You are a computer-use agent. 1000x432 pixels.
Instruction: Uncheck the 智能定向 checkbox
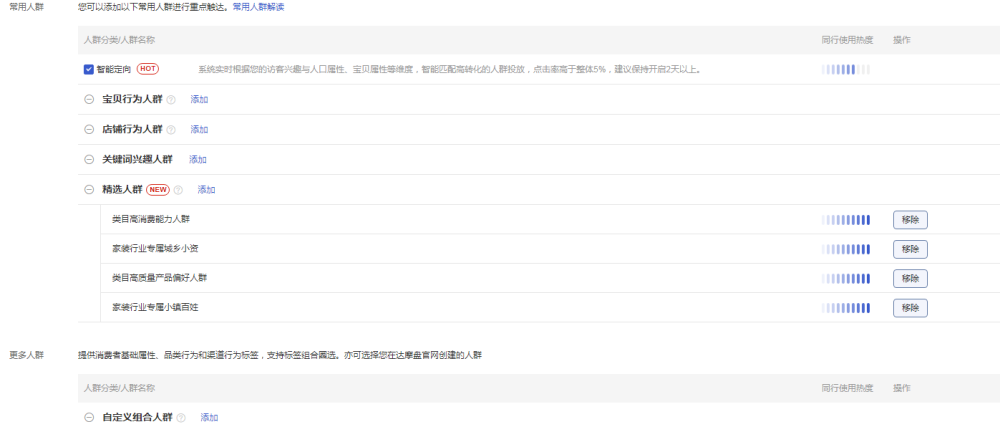(x=89, y=69)
